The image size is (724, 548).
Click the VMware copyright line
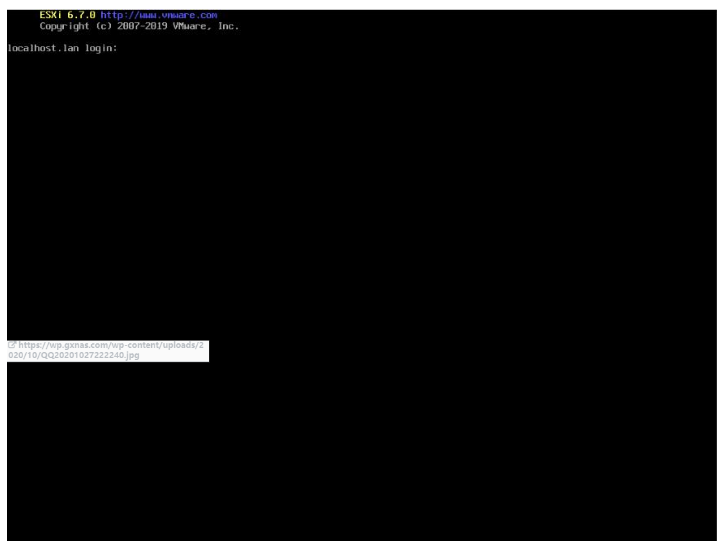(x=139, y=26)
